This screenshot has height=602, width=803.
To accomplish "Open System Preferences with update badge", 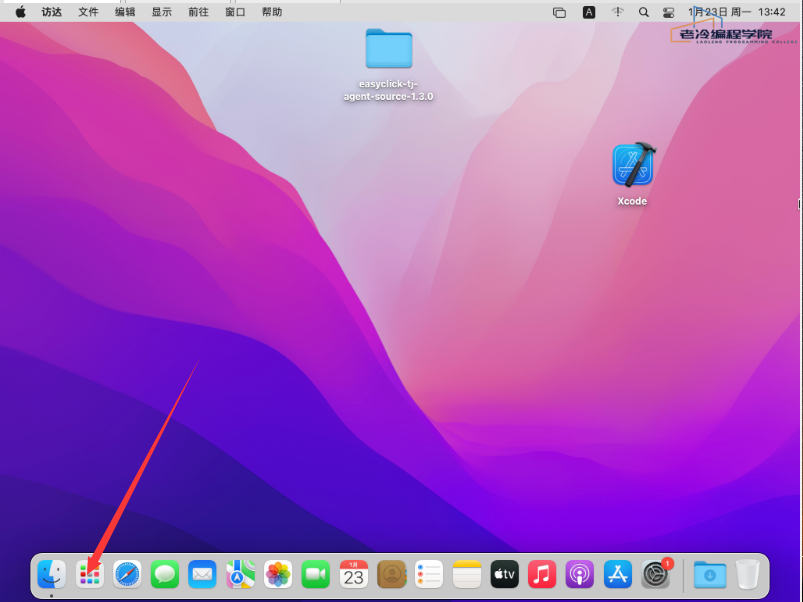I will (656, 574).
